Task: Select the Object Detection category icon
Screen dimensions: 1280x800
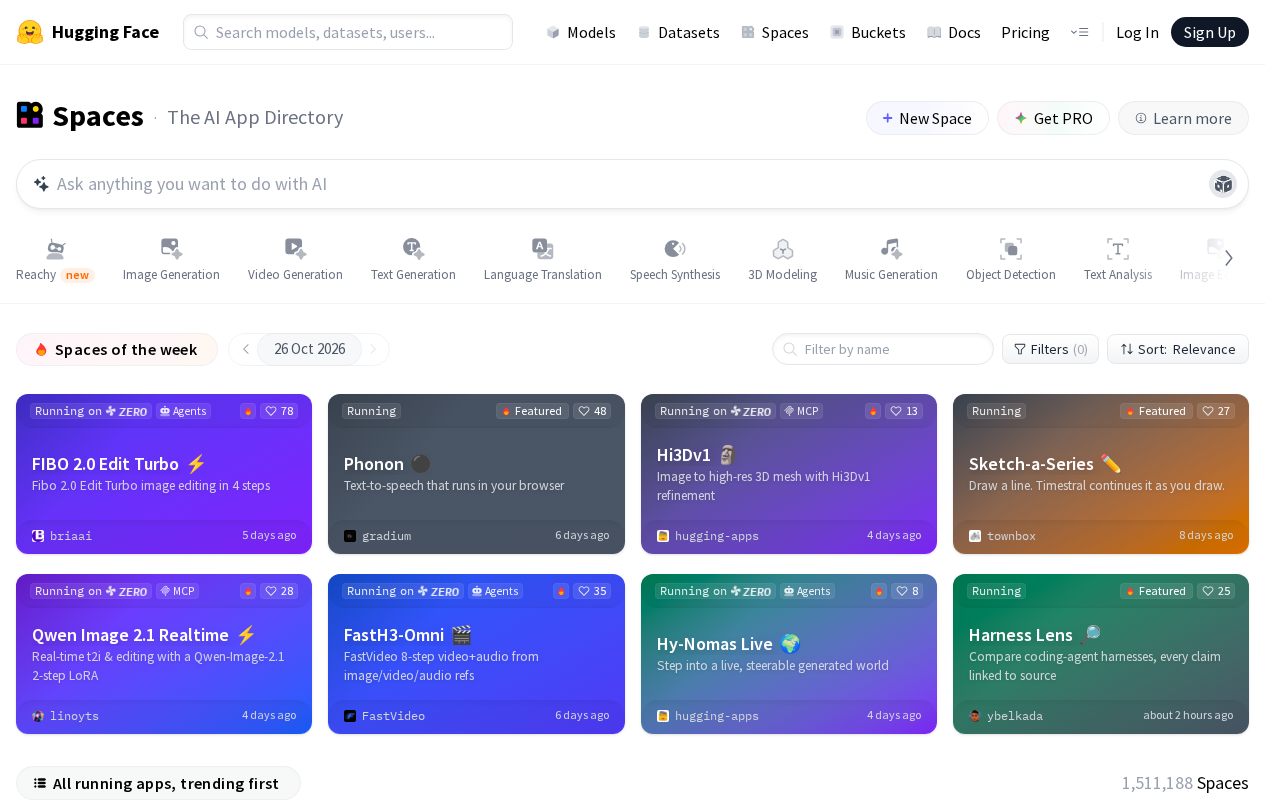Action: (1011, 249)
